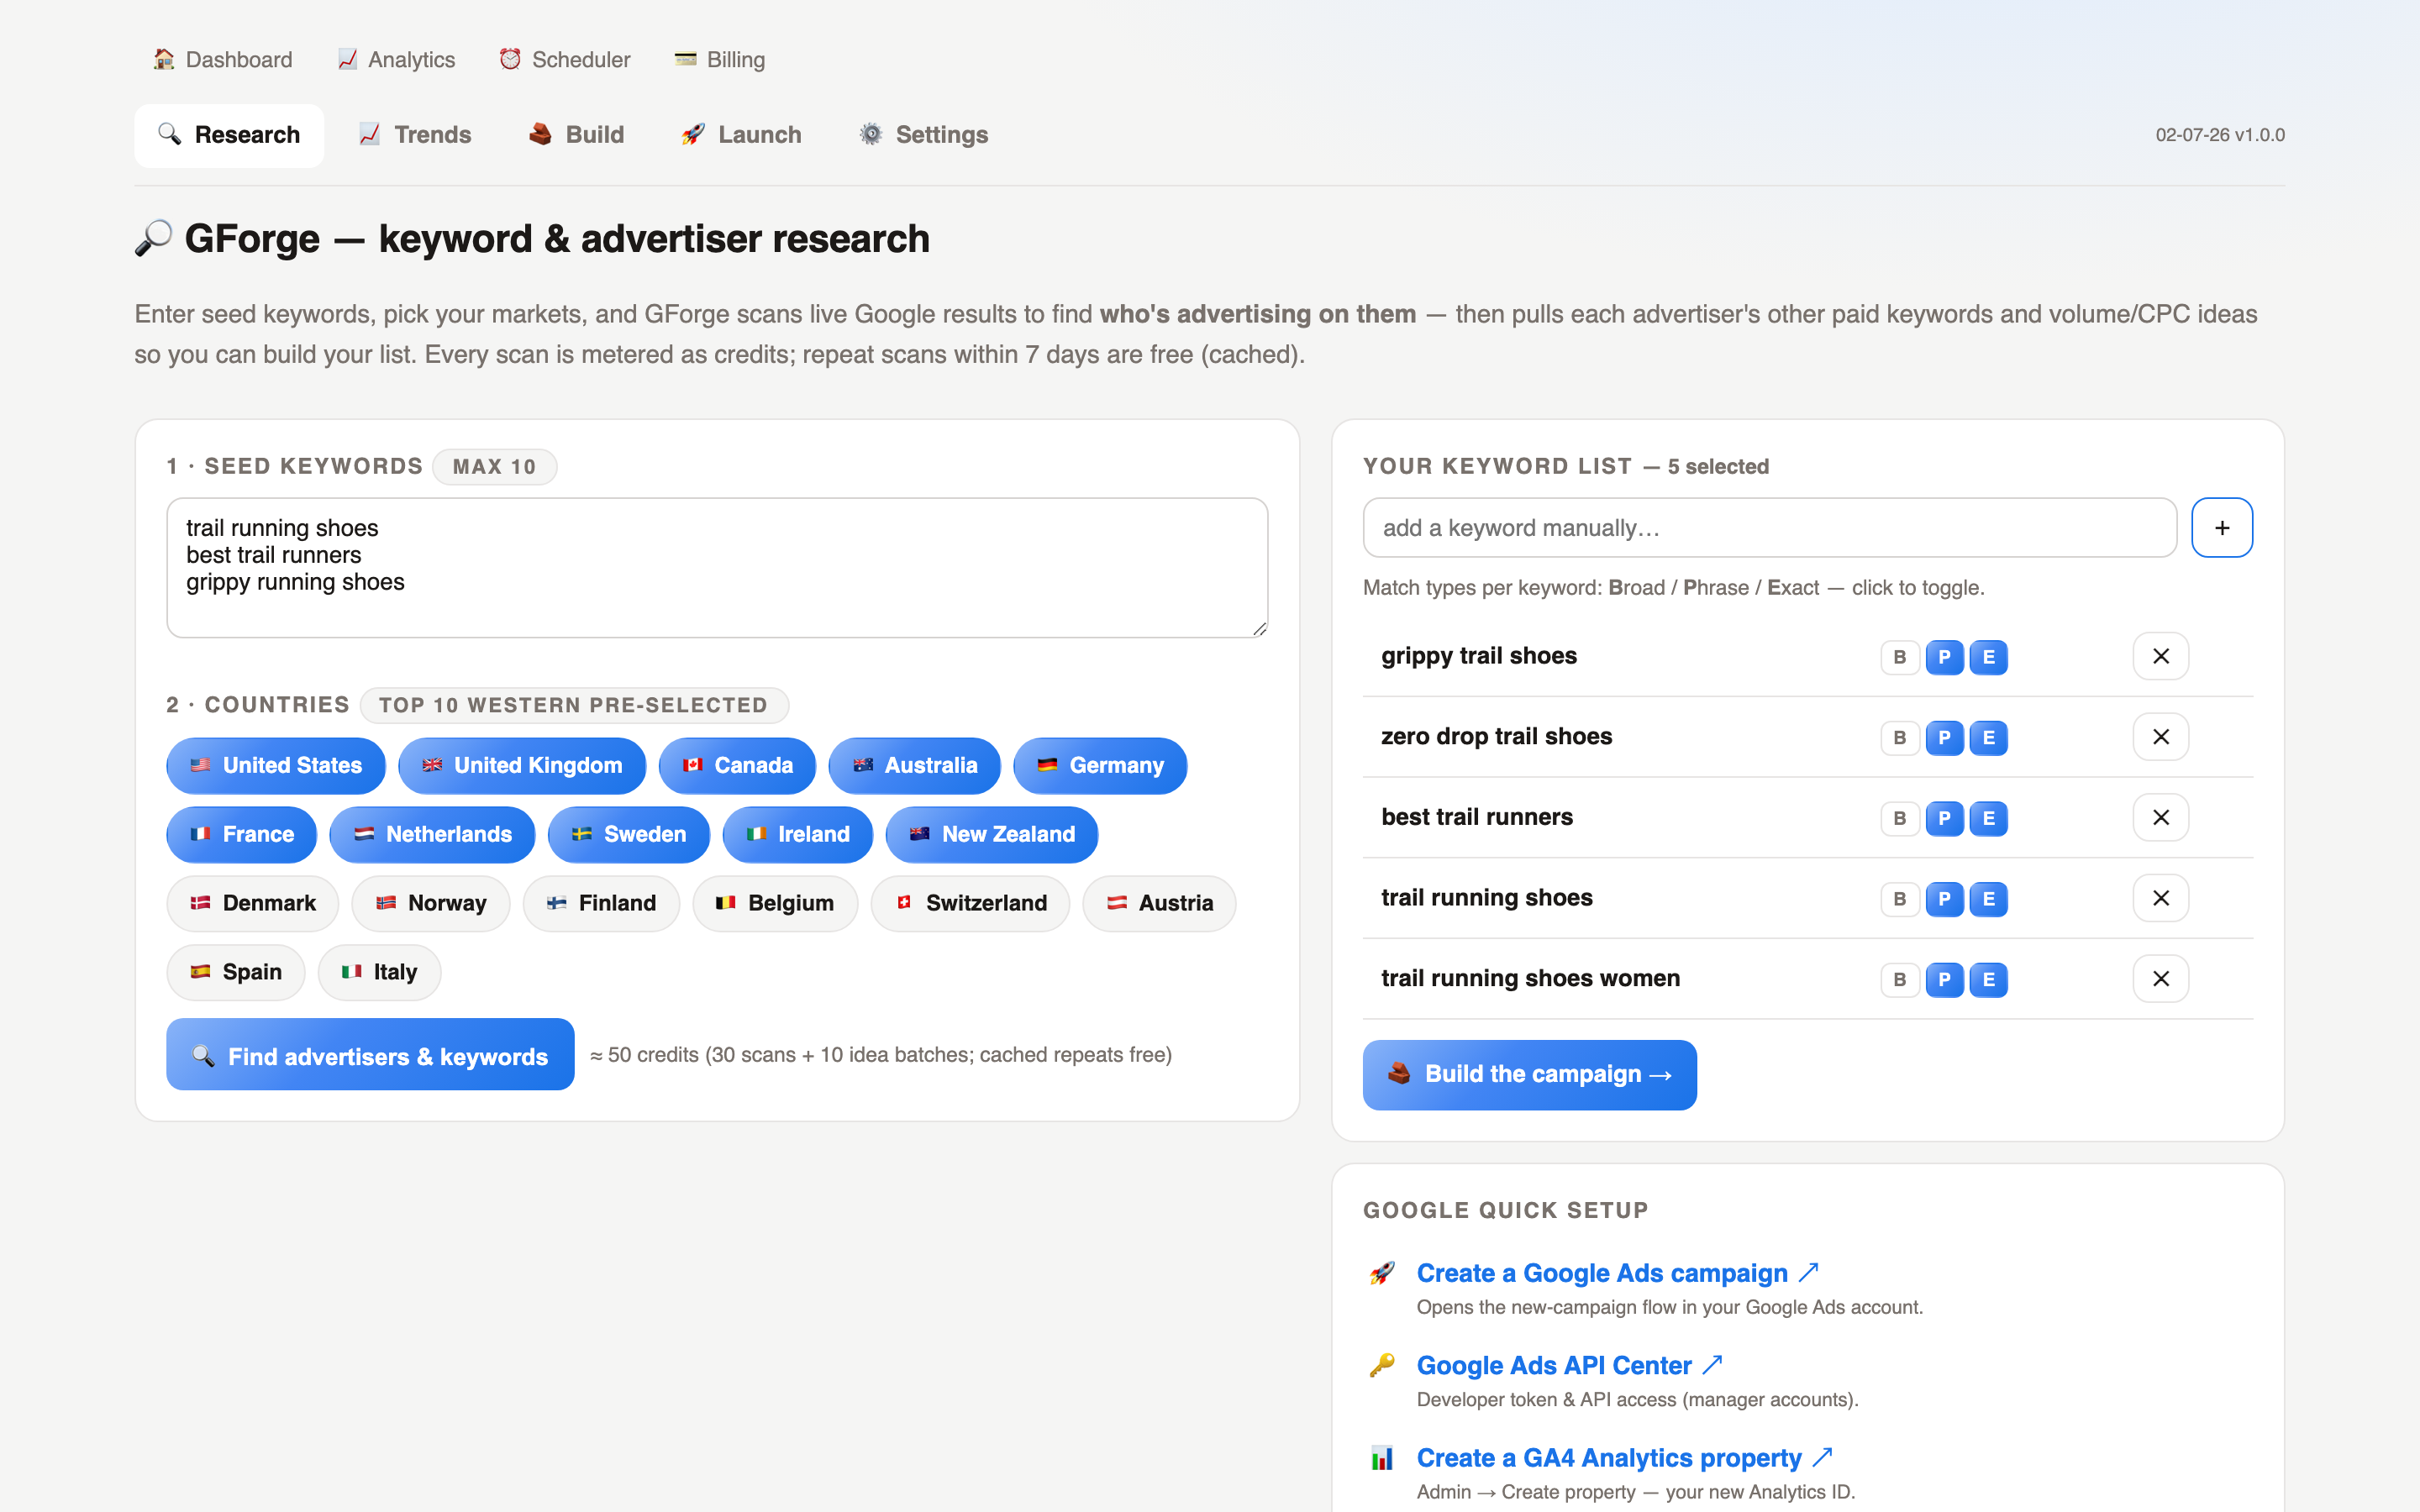Remove the 'trail running shoes' keyword row
Screen dimensions: 2420x1512
[2160, 898]
